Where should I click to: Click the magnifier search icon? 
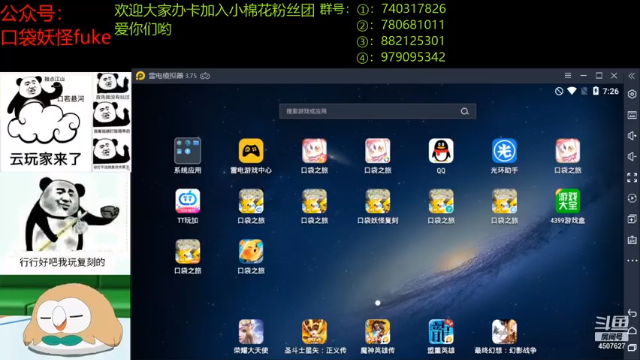coord(464,111)
